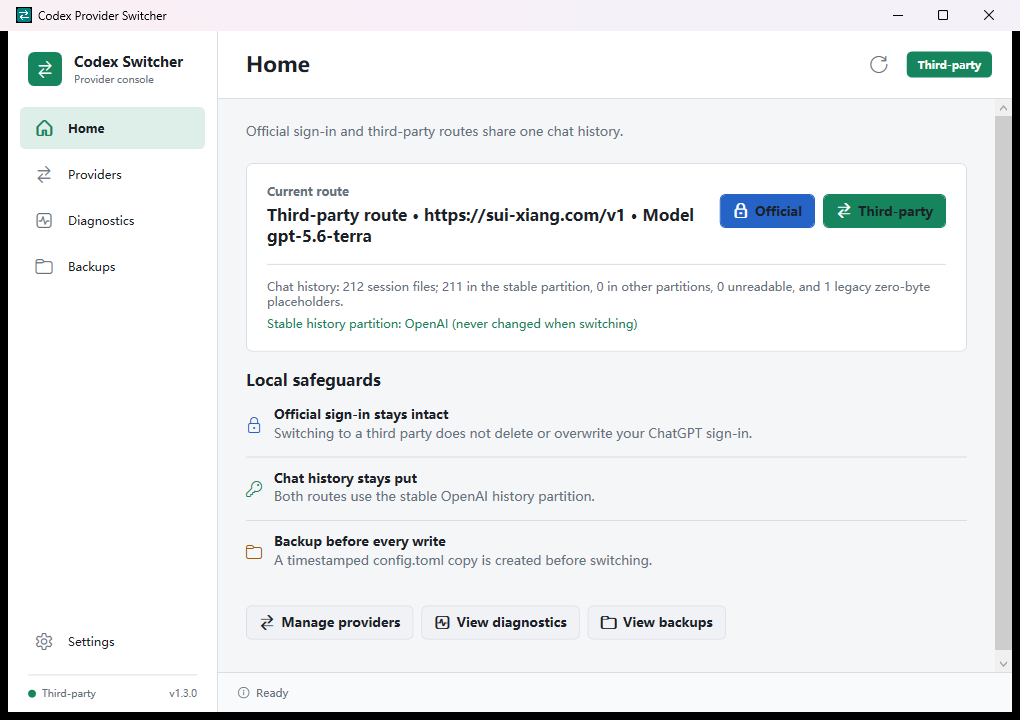Click the lock icon beside Official sign-in

[254, 425]
